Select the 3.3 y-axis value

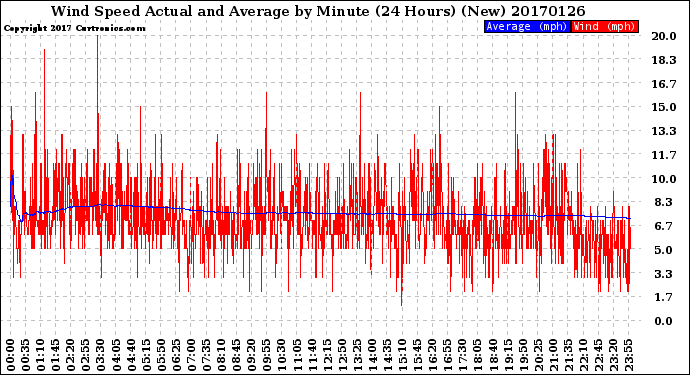pos(664,274)
